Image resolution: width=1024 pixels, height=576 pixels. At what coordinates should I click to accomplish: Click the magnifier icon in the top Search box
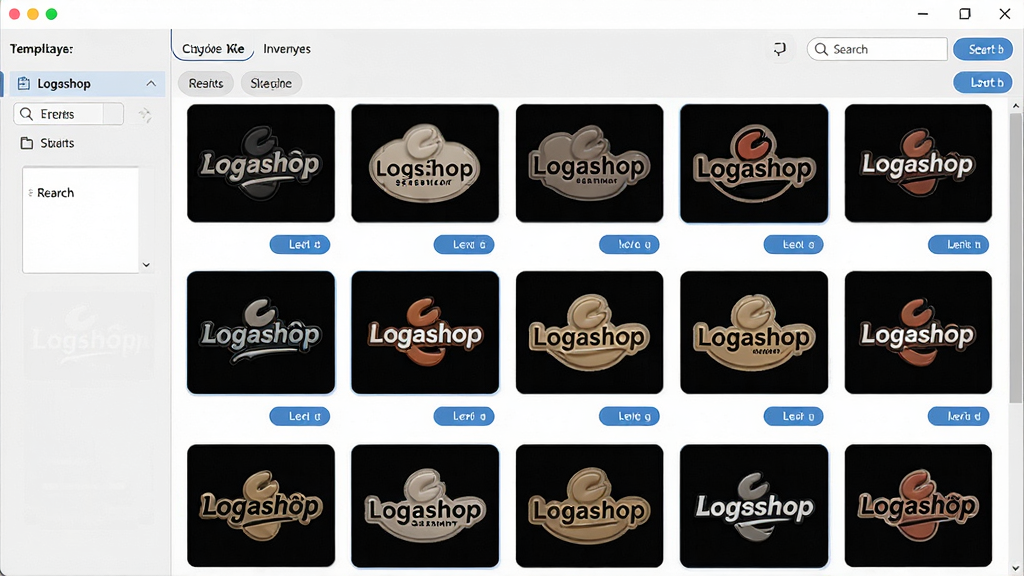pos(822,49)
